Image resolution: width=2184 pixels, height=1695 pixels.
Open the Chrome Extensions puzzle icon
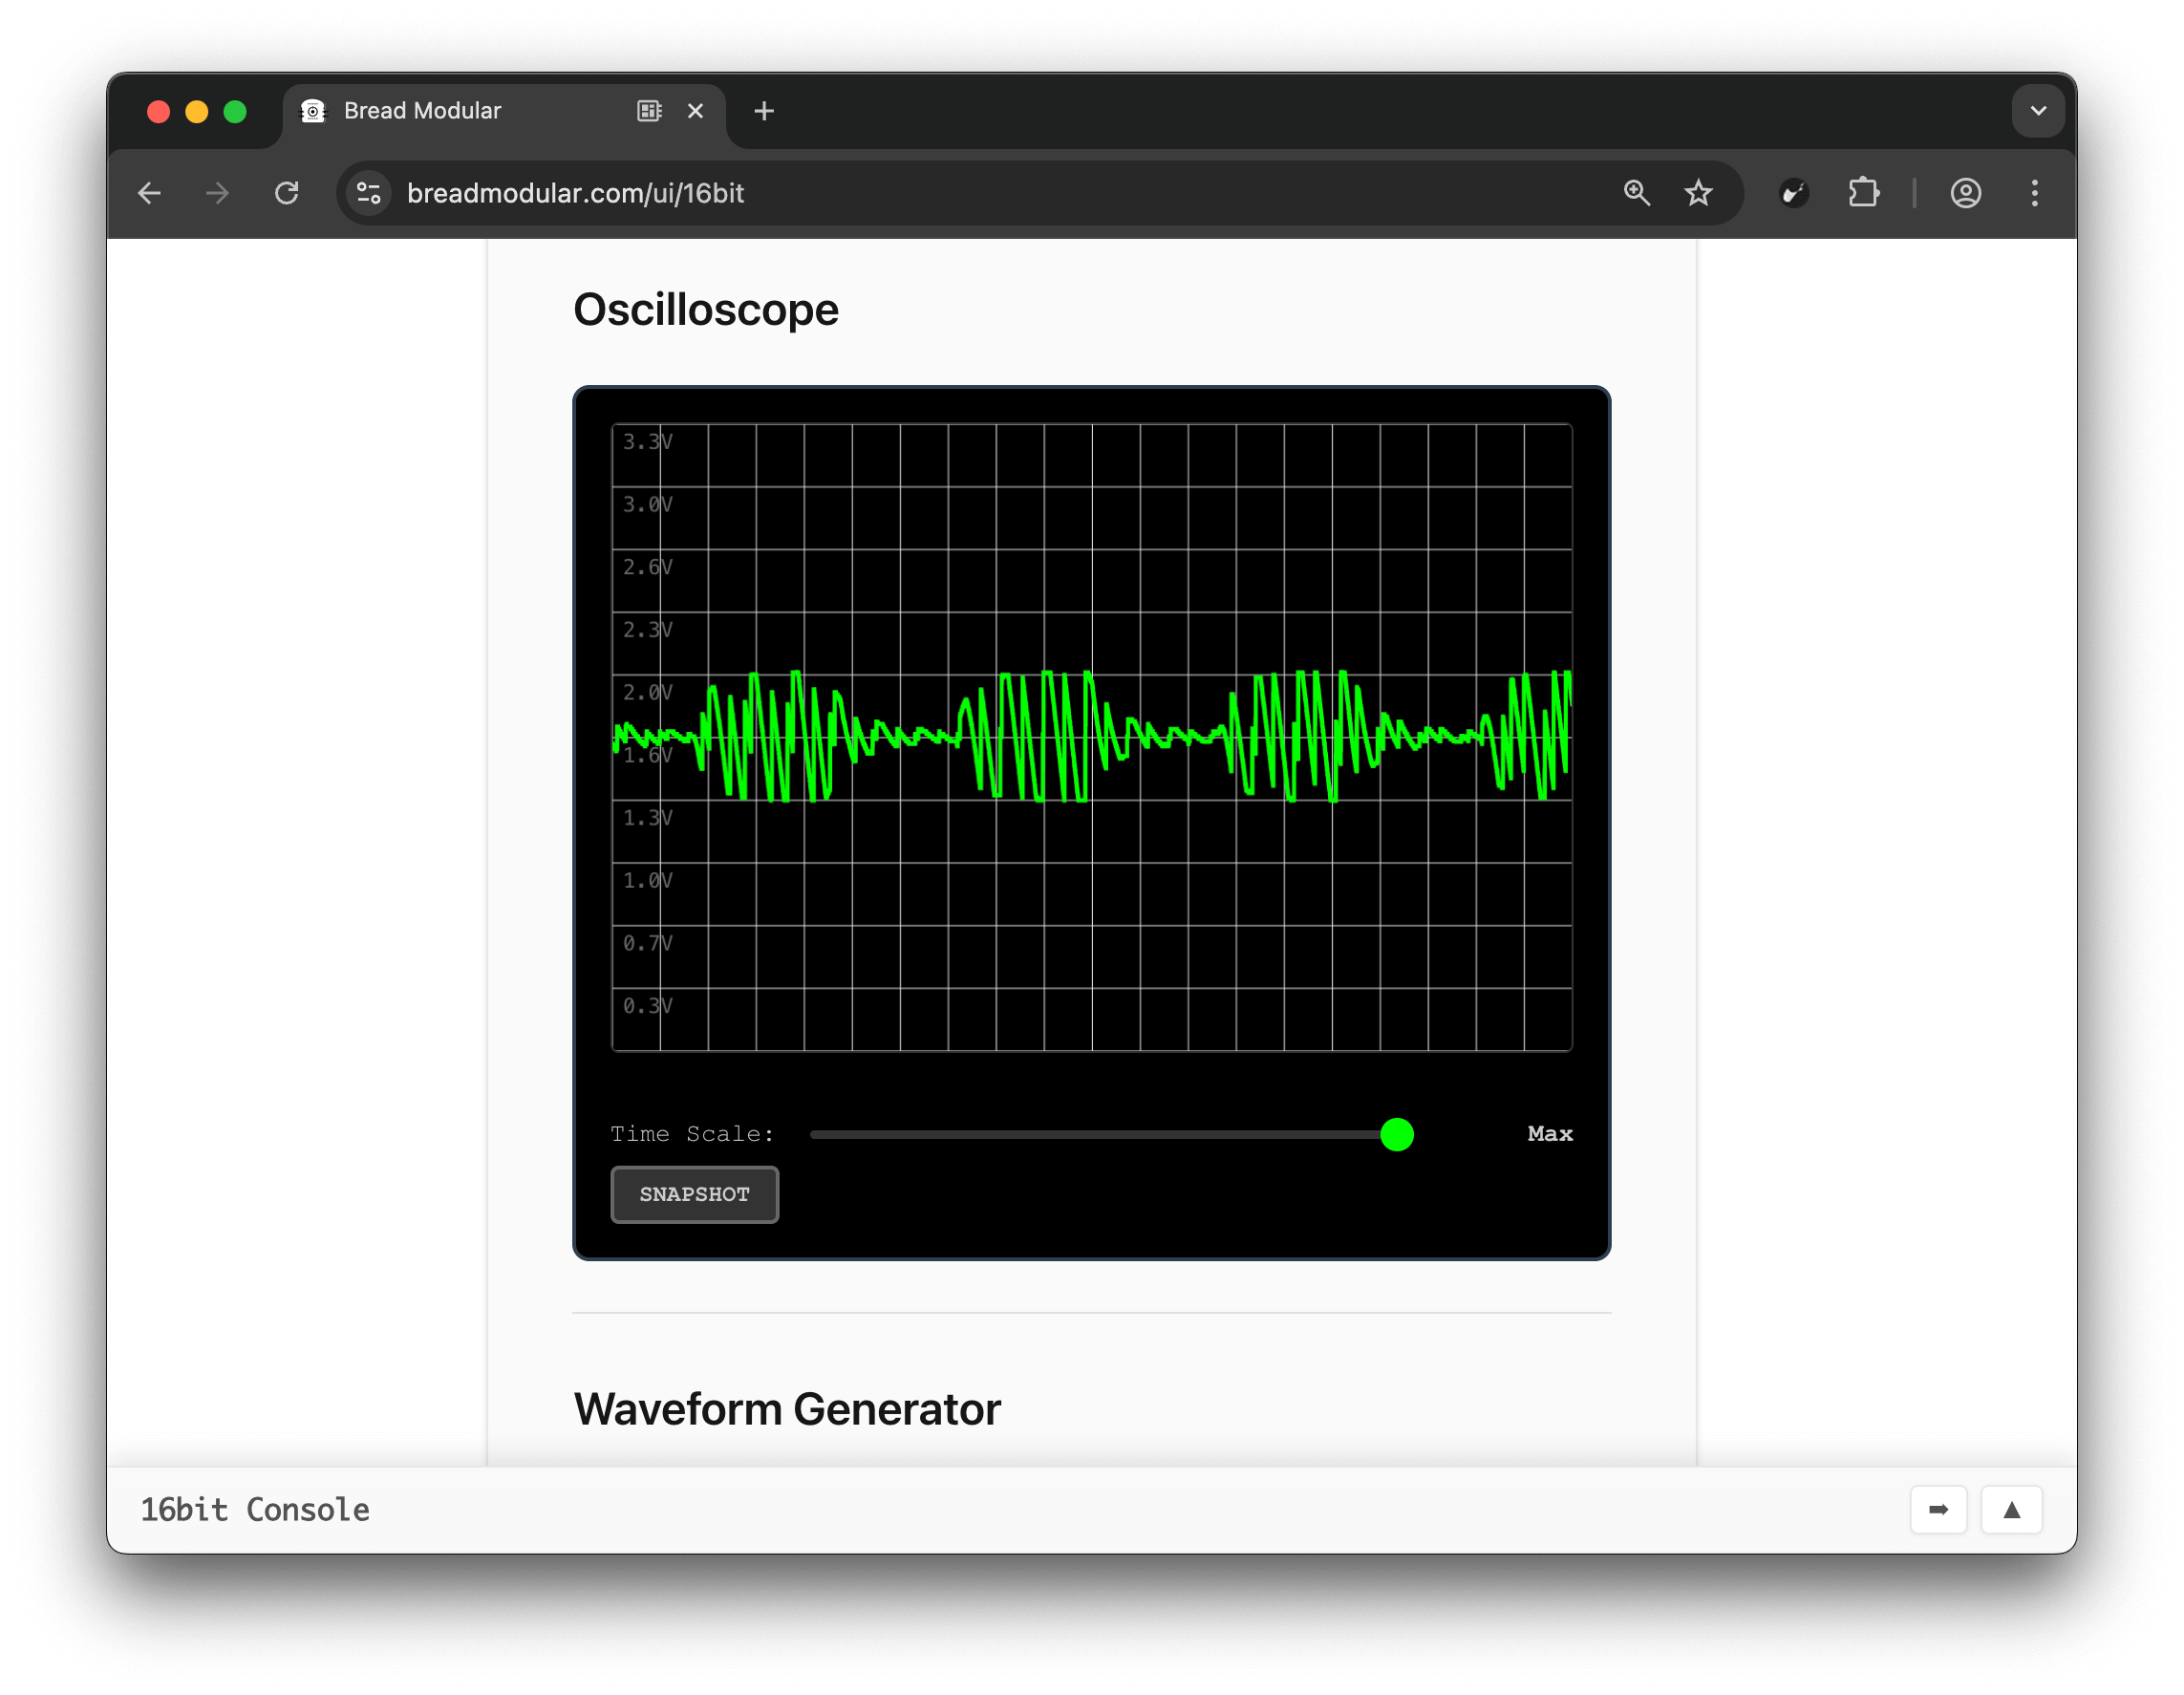click(x=1863, y=193)
